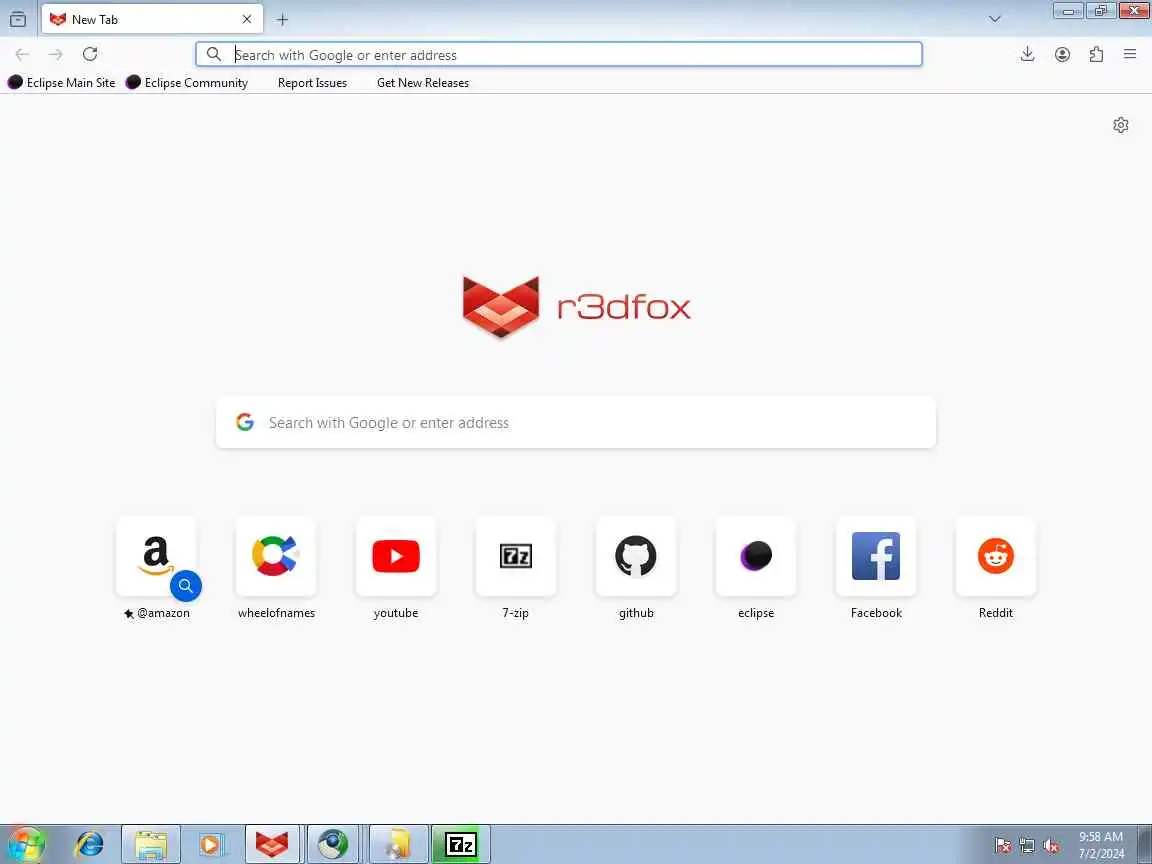The image size is (1152, 864).
Task: Focus the address bar search field
Action: tap(558, 54)
